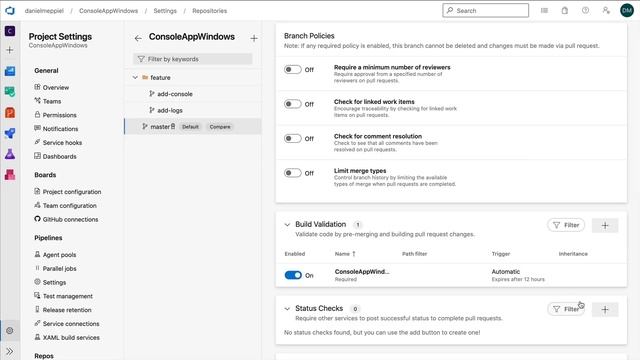Go back using the left arrow

(x=138, y=38)
